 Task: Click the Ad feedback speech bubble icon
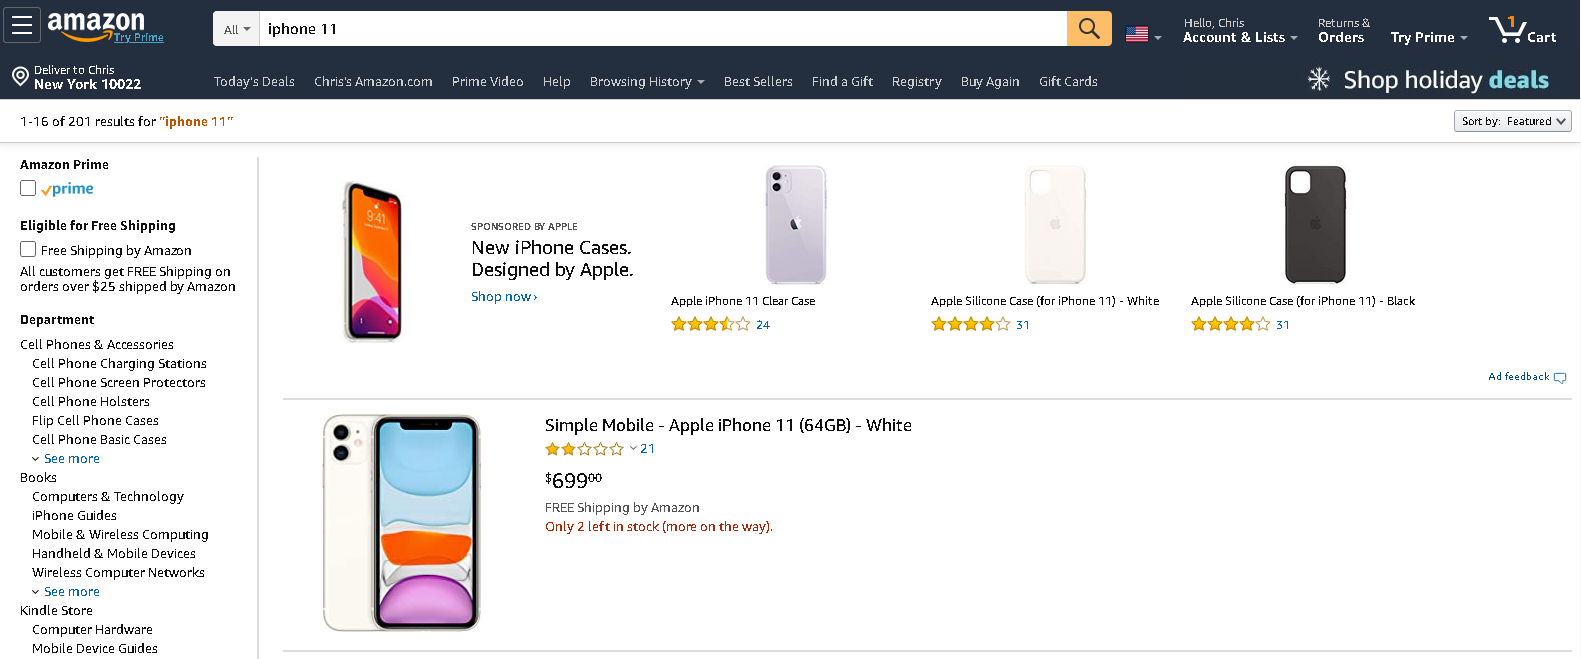click(x=1560, y=378)
